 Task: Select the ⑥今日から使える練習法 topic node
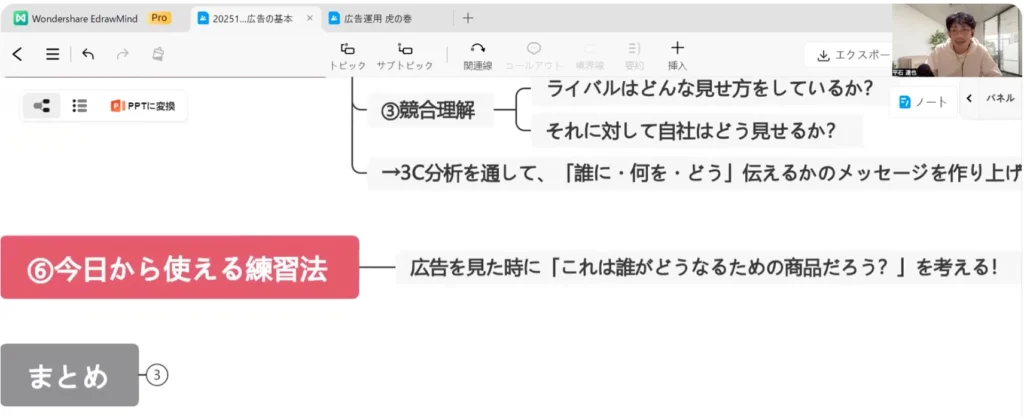point(179,267)
